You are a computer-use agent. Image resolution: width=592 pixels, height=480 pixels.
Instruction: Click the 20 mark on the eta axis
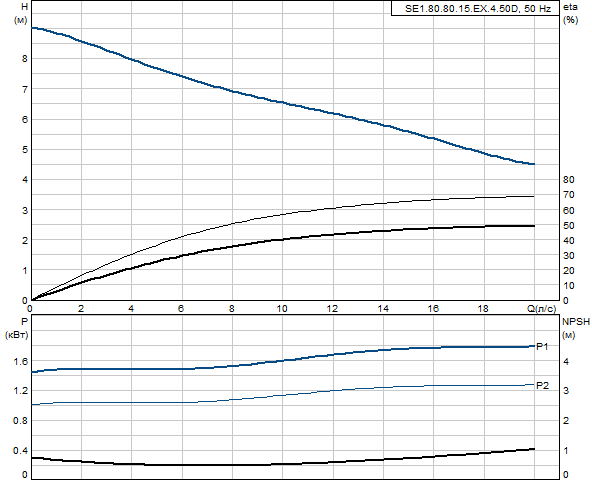[x=569, y=271]
